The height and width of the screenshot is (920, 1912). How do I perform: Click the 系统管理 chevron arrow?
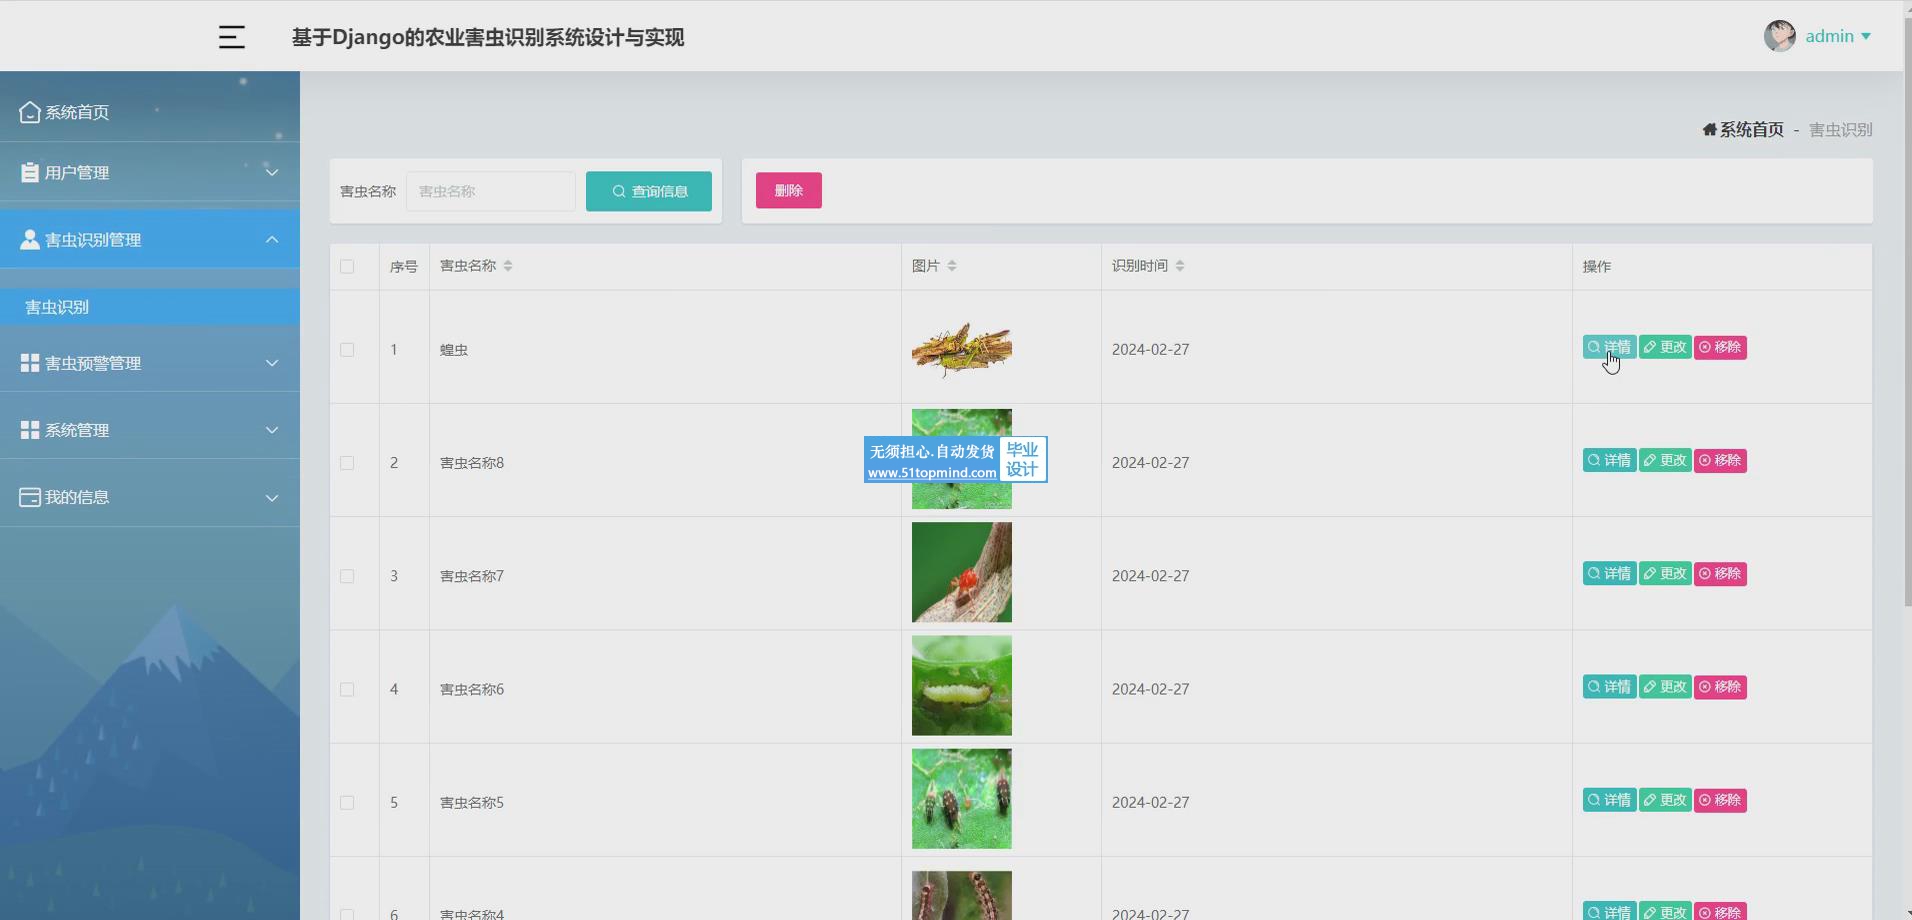[272, 430]
